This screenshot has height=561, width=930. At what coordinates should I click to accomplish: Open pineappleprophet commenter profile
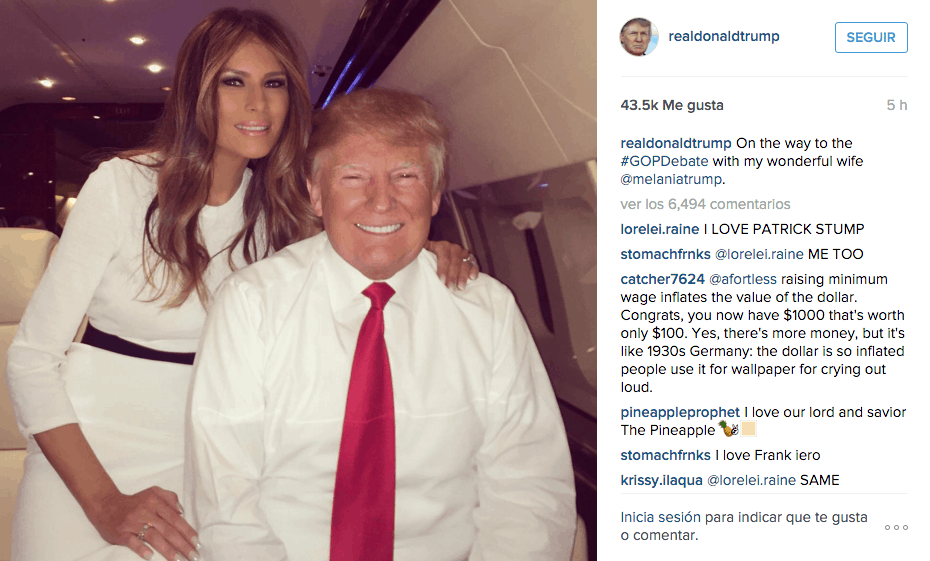click(680, 412)
